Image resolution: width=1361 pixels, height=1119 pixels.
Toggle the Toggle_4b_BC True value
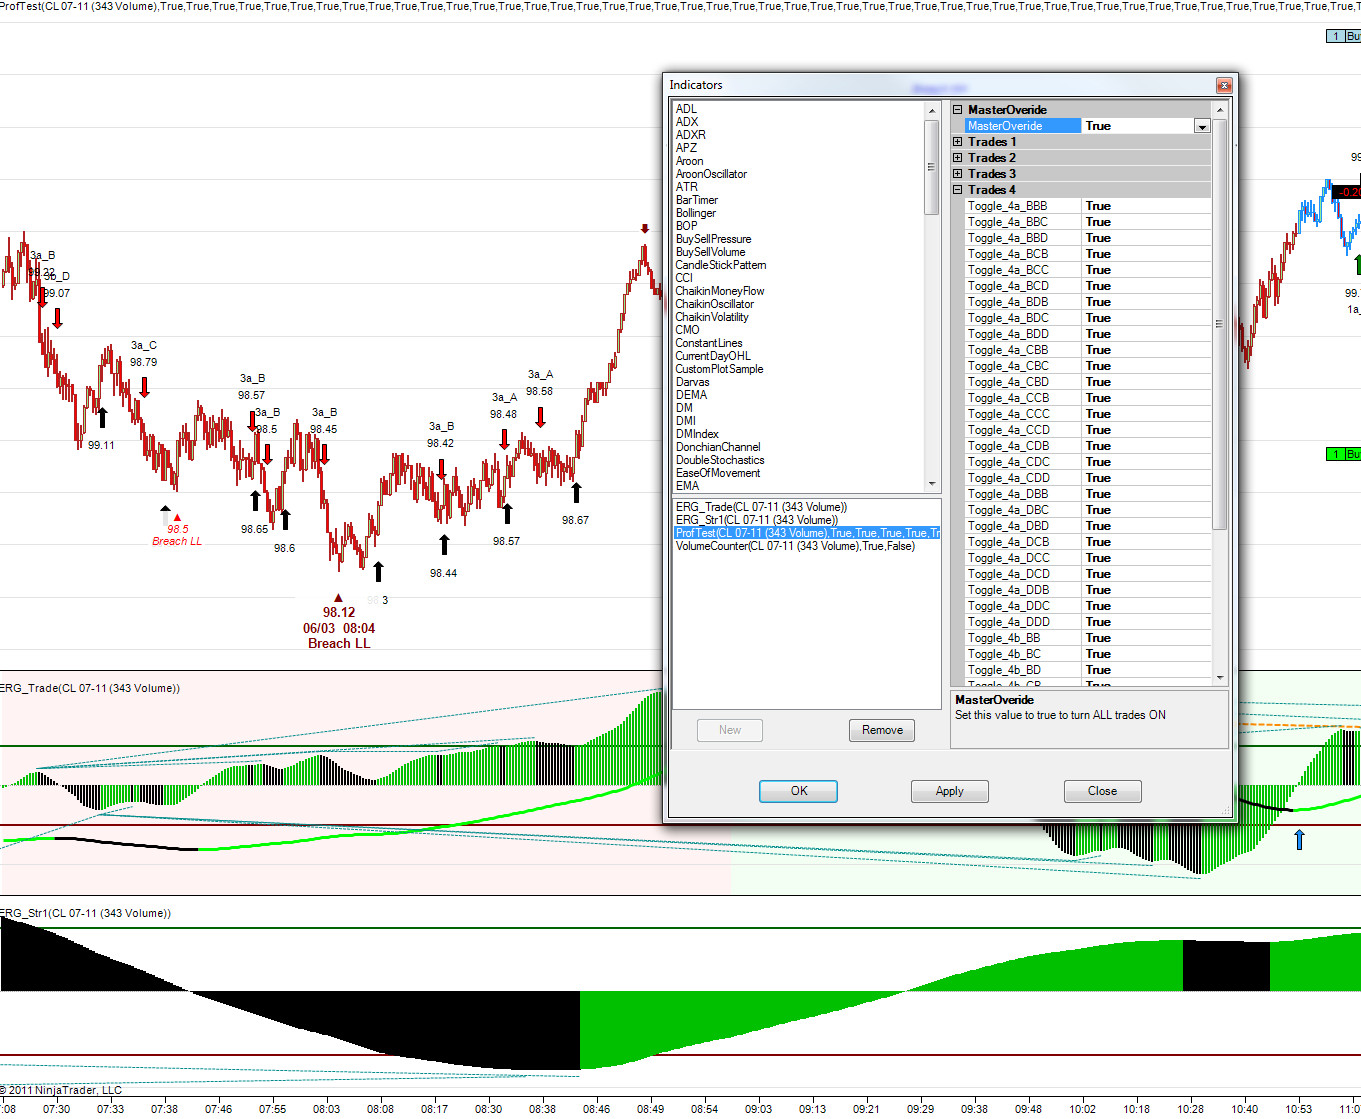click(1146, 654)
